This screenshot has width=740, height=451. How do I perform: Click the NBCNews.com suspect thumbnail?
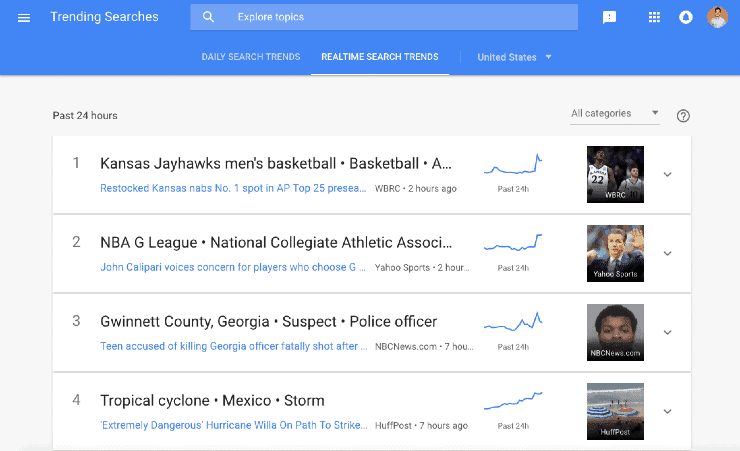(x=615, y=332)
